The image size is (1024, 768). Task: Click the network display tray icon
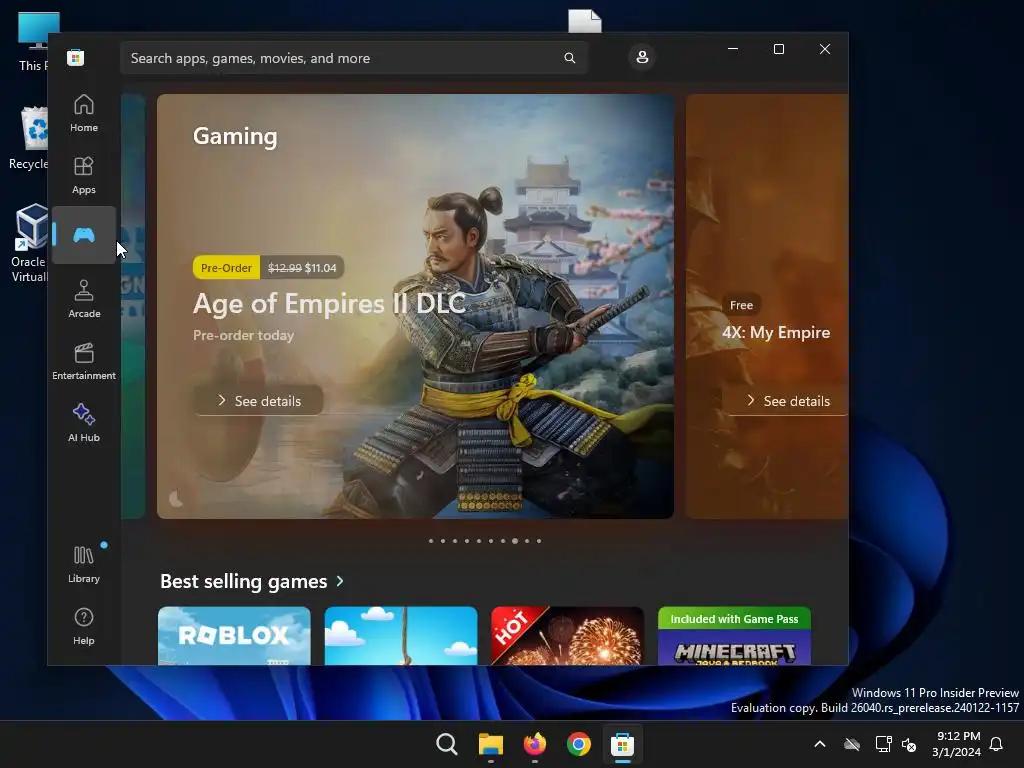[x=884, y=744]
